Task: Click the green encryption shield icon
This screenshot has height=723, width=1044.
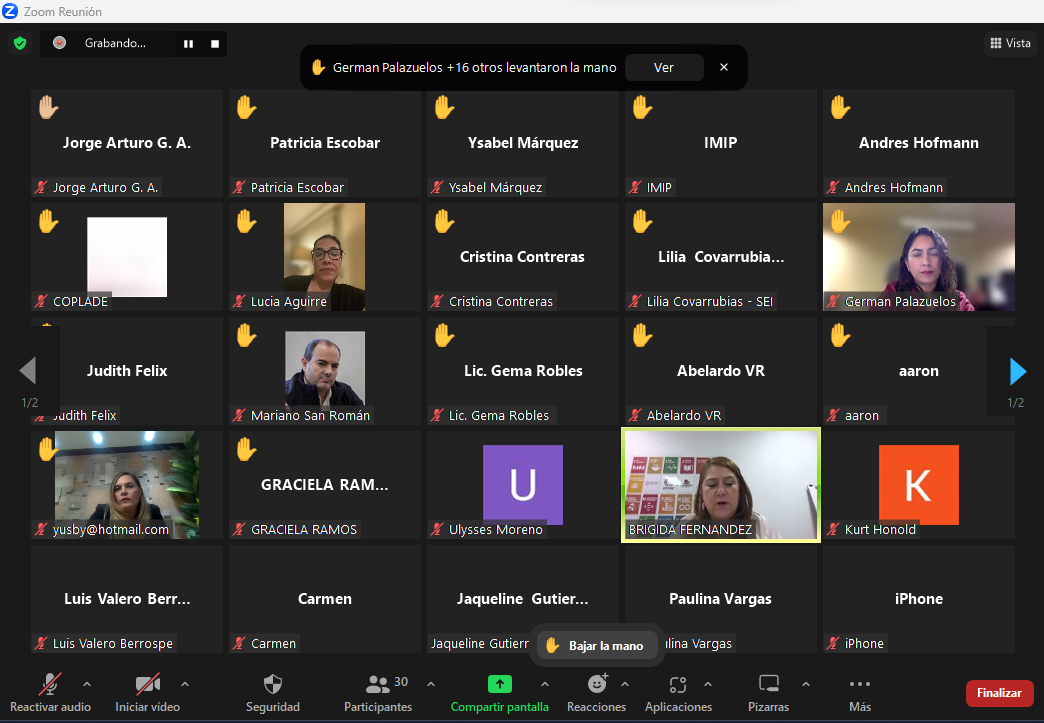Action: click(x=20, y=43)
